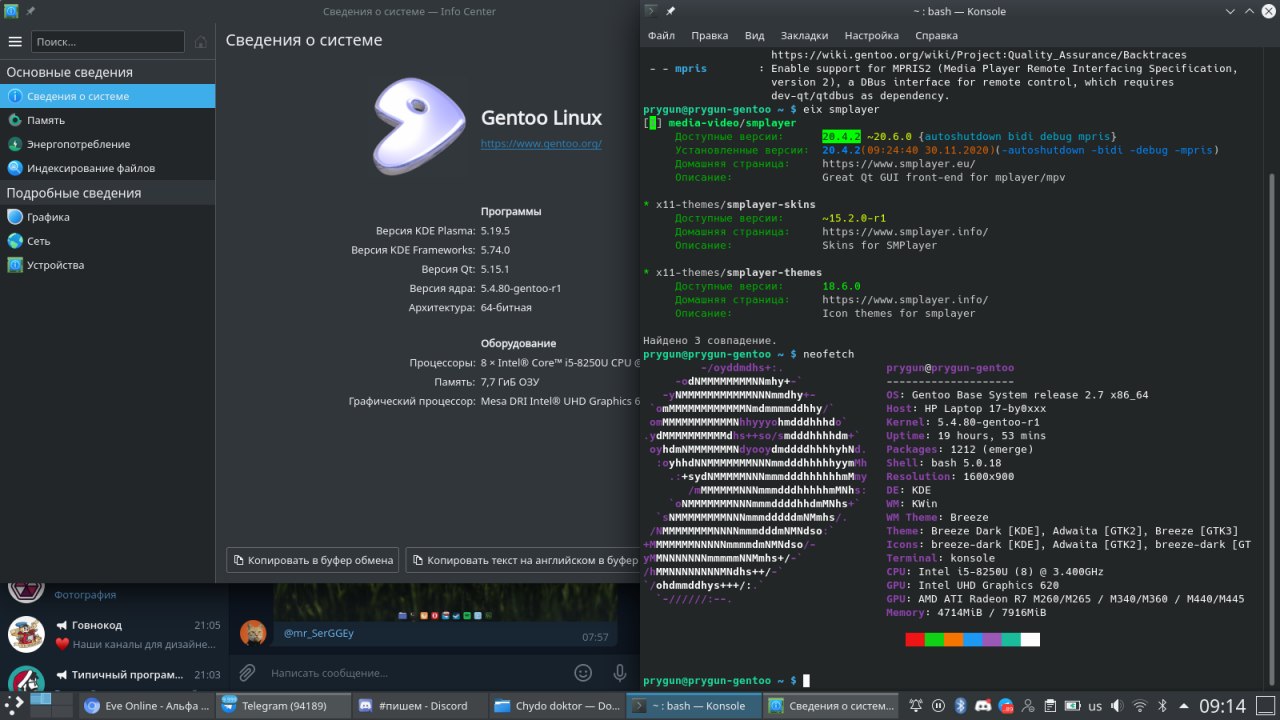The width and height of the screenshot is (1280, 720).
Task: Switch the 'us' keyboard layout indicator
Action: click(x=1094, y=706)
